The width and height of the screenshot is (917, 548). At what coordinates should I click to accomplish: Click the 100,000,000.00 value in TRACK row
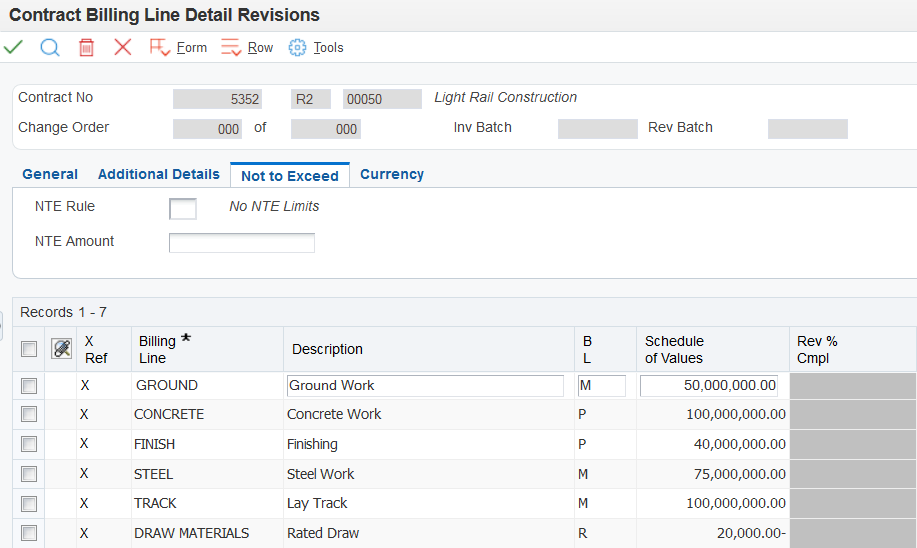coord(712,504)
